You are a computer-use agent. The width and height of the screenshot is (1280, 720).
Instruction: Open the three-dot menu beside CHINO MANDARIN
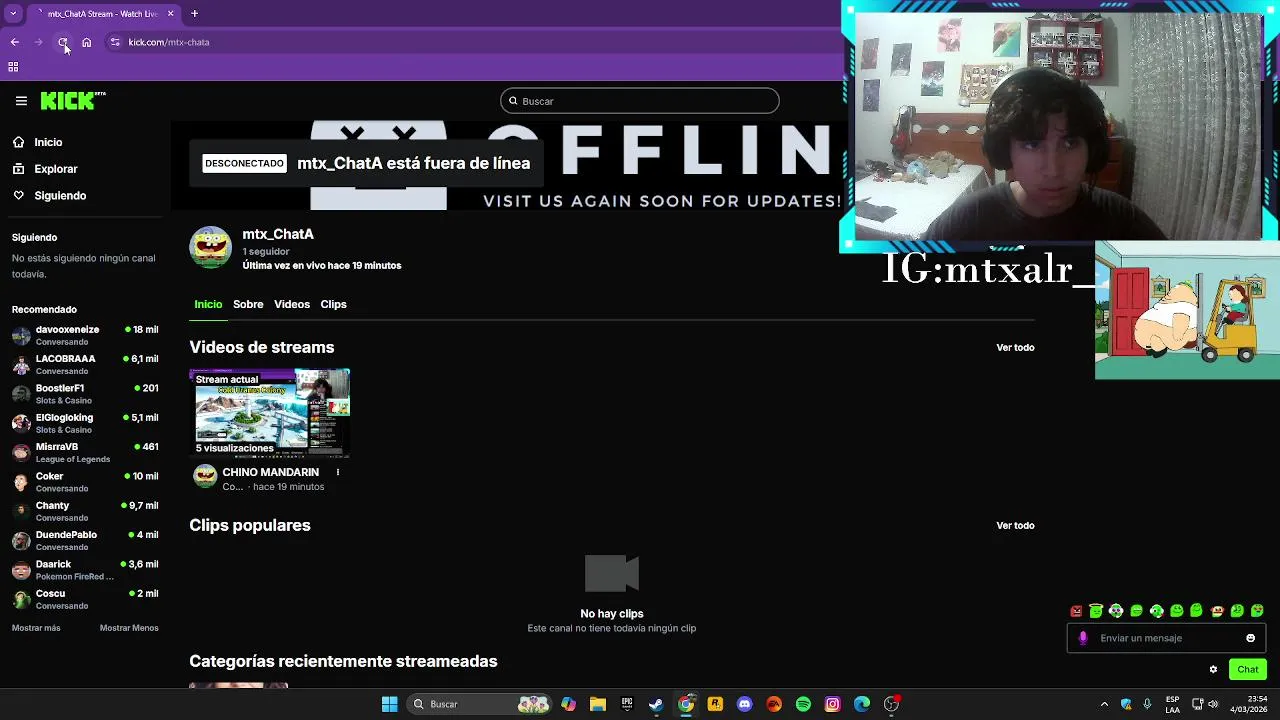[338, 472]
